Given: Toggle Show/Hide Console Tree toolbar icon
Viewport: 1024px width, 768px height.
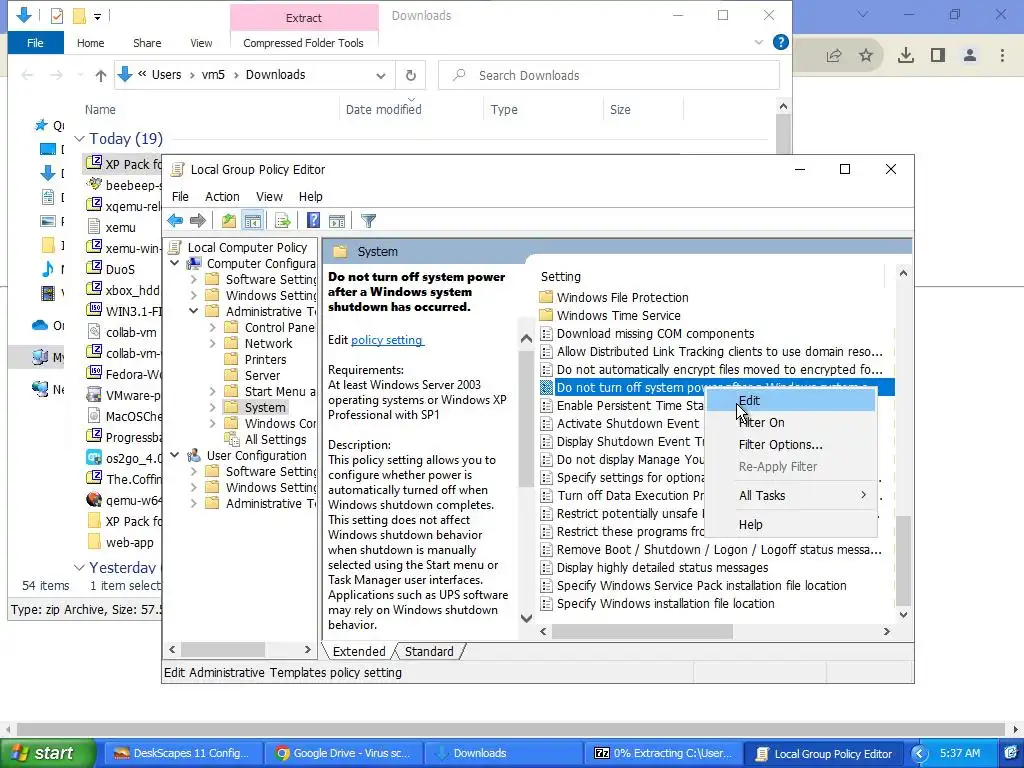Looking at the screenshot, I should pos(252,221).
